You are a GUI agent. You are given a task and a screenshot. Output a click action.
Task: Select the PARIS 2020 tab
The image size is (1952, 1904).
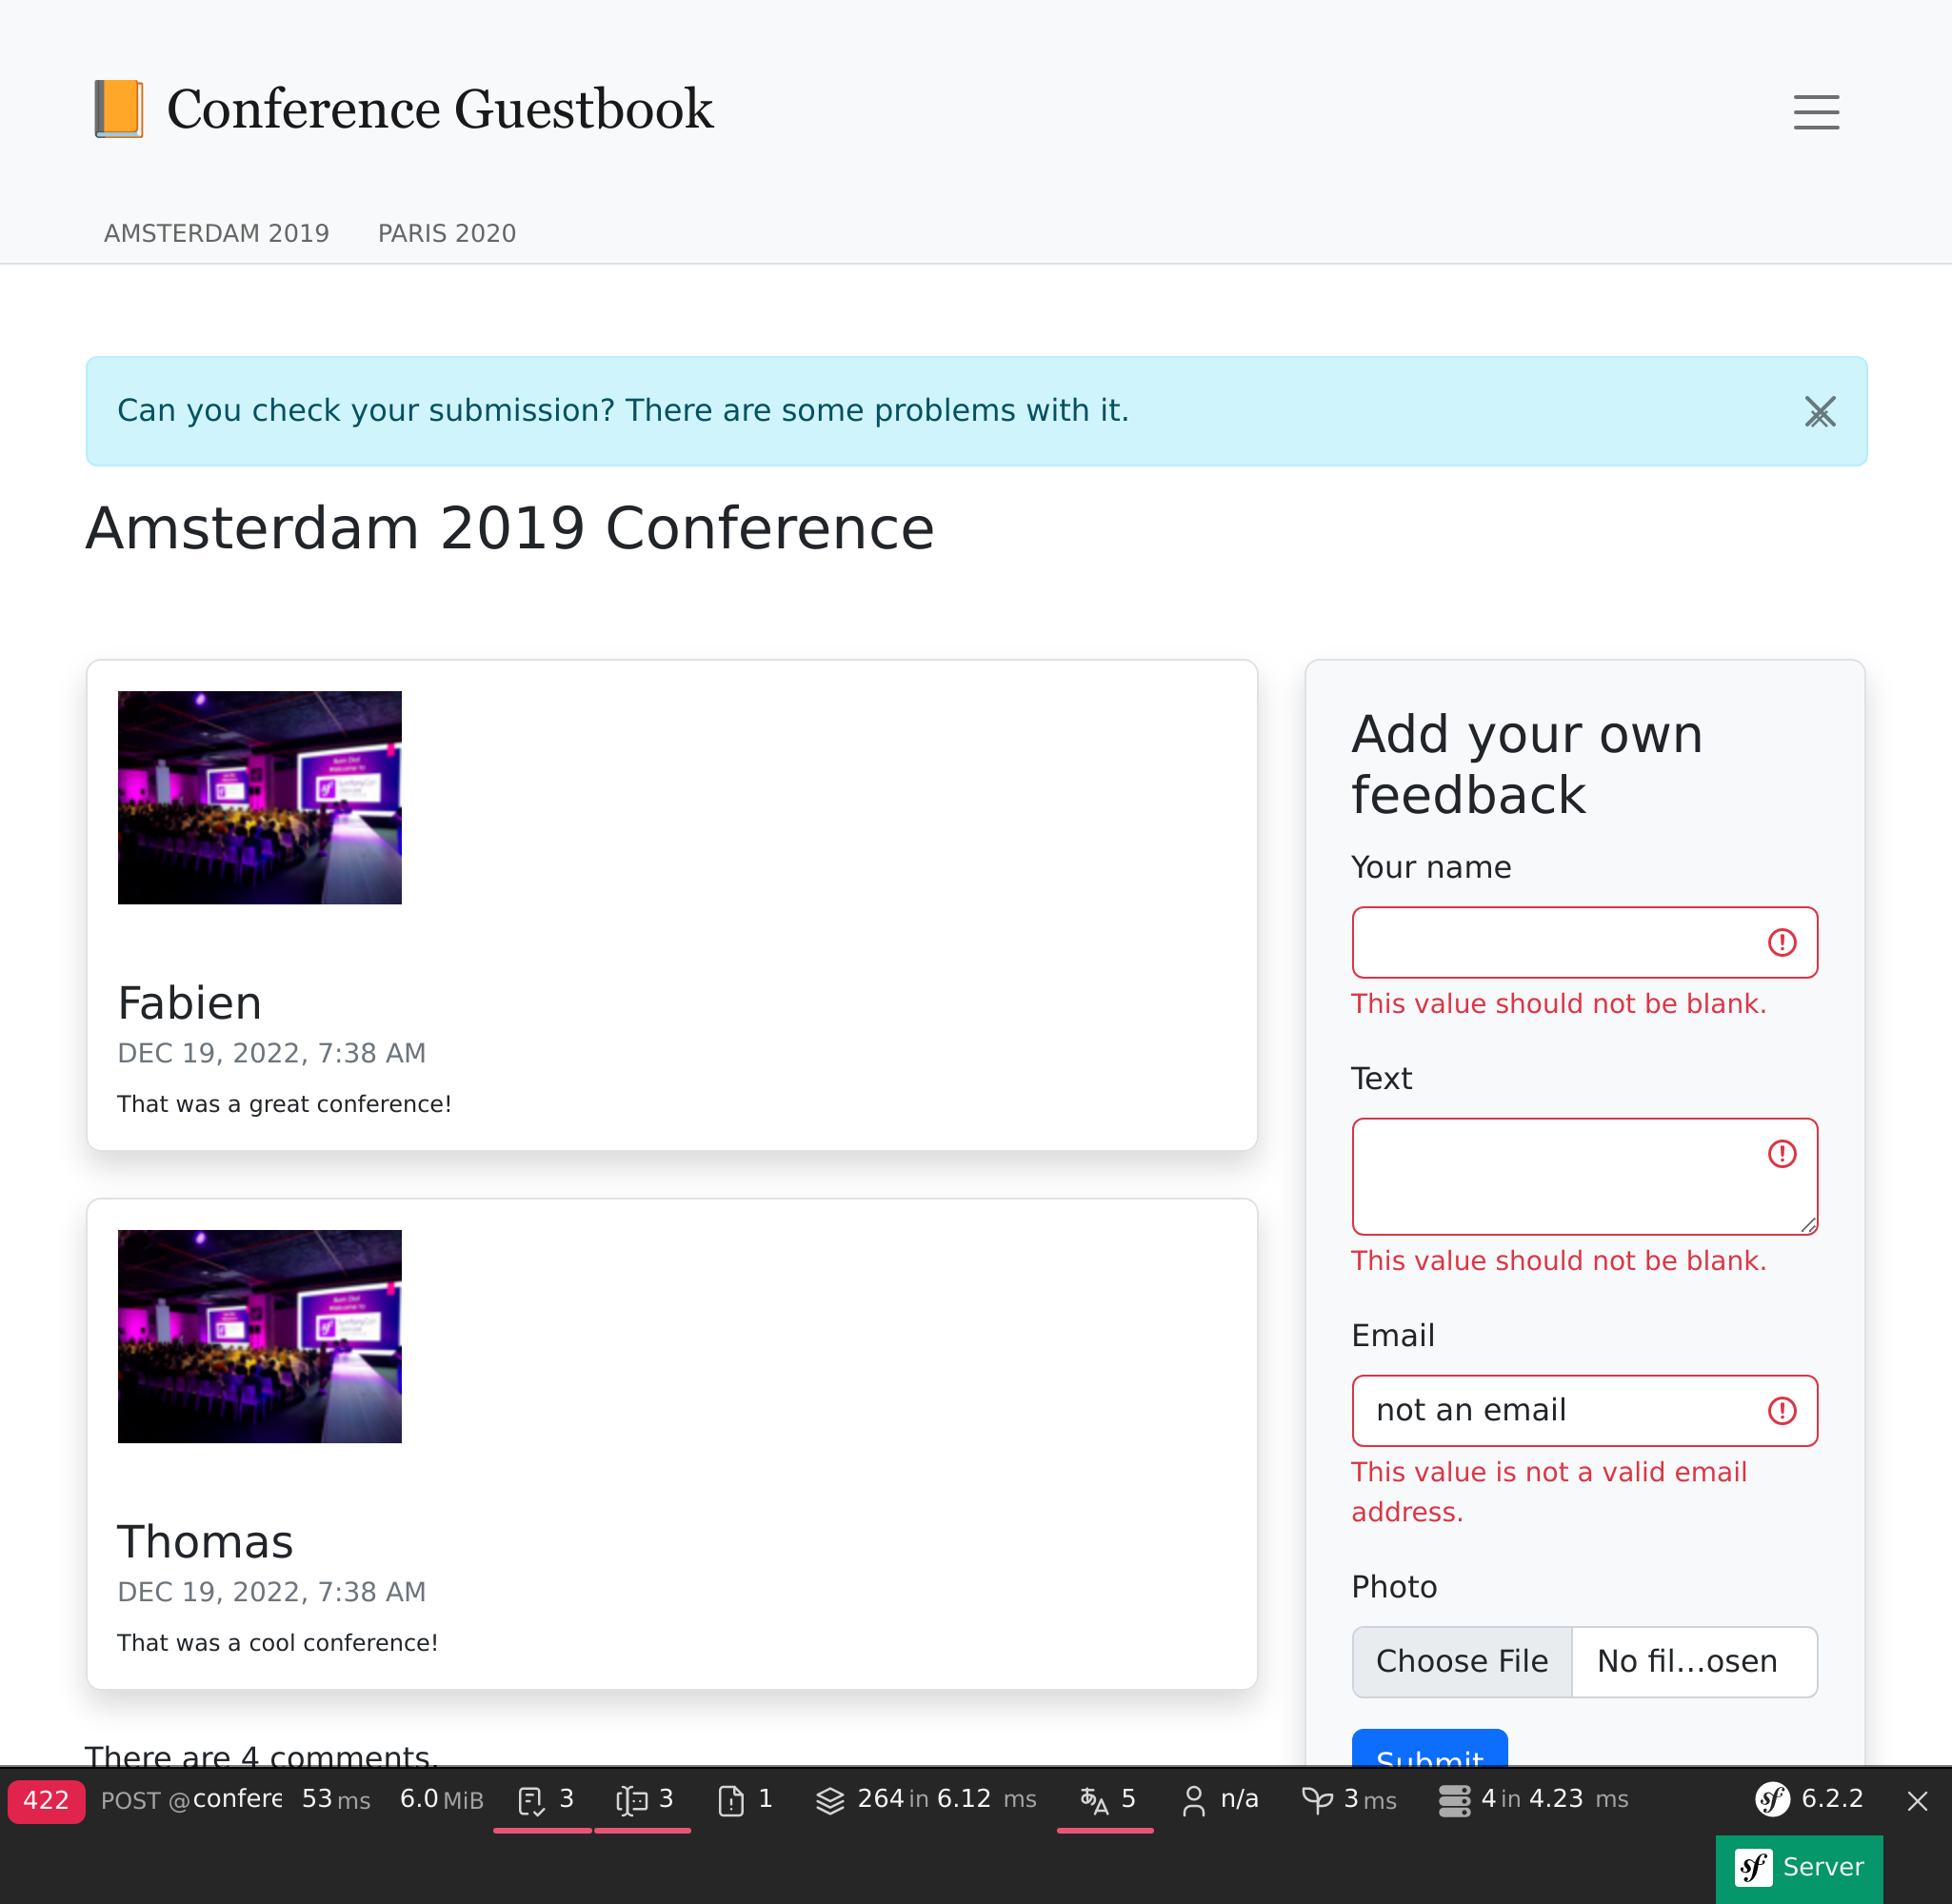pyautogui.click(x=447, y=232)
